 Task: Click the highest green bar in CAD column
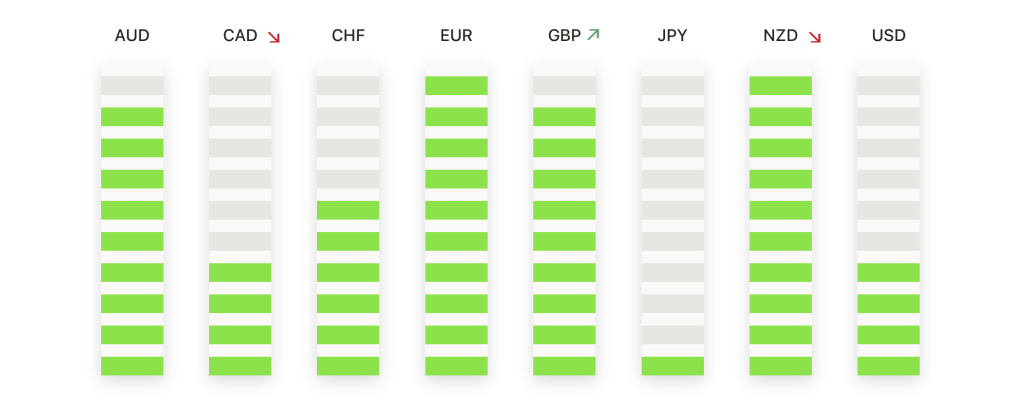240,272
